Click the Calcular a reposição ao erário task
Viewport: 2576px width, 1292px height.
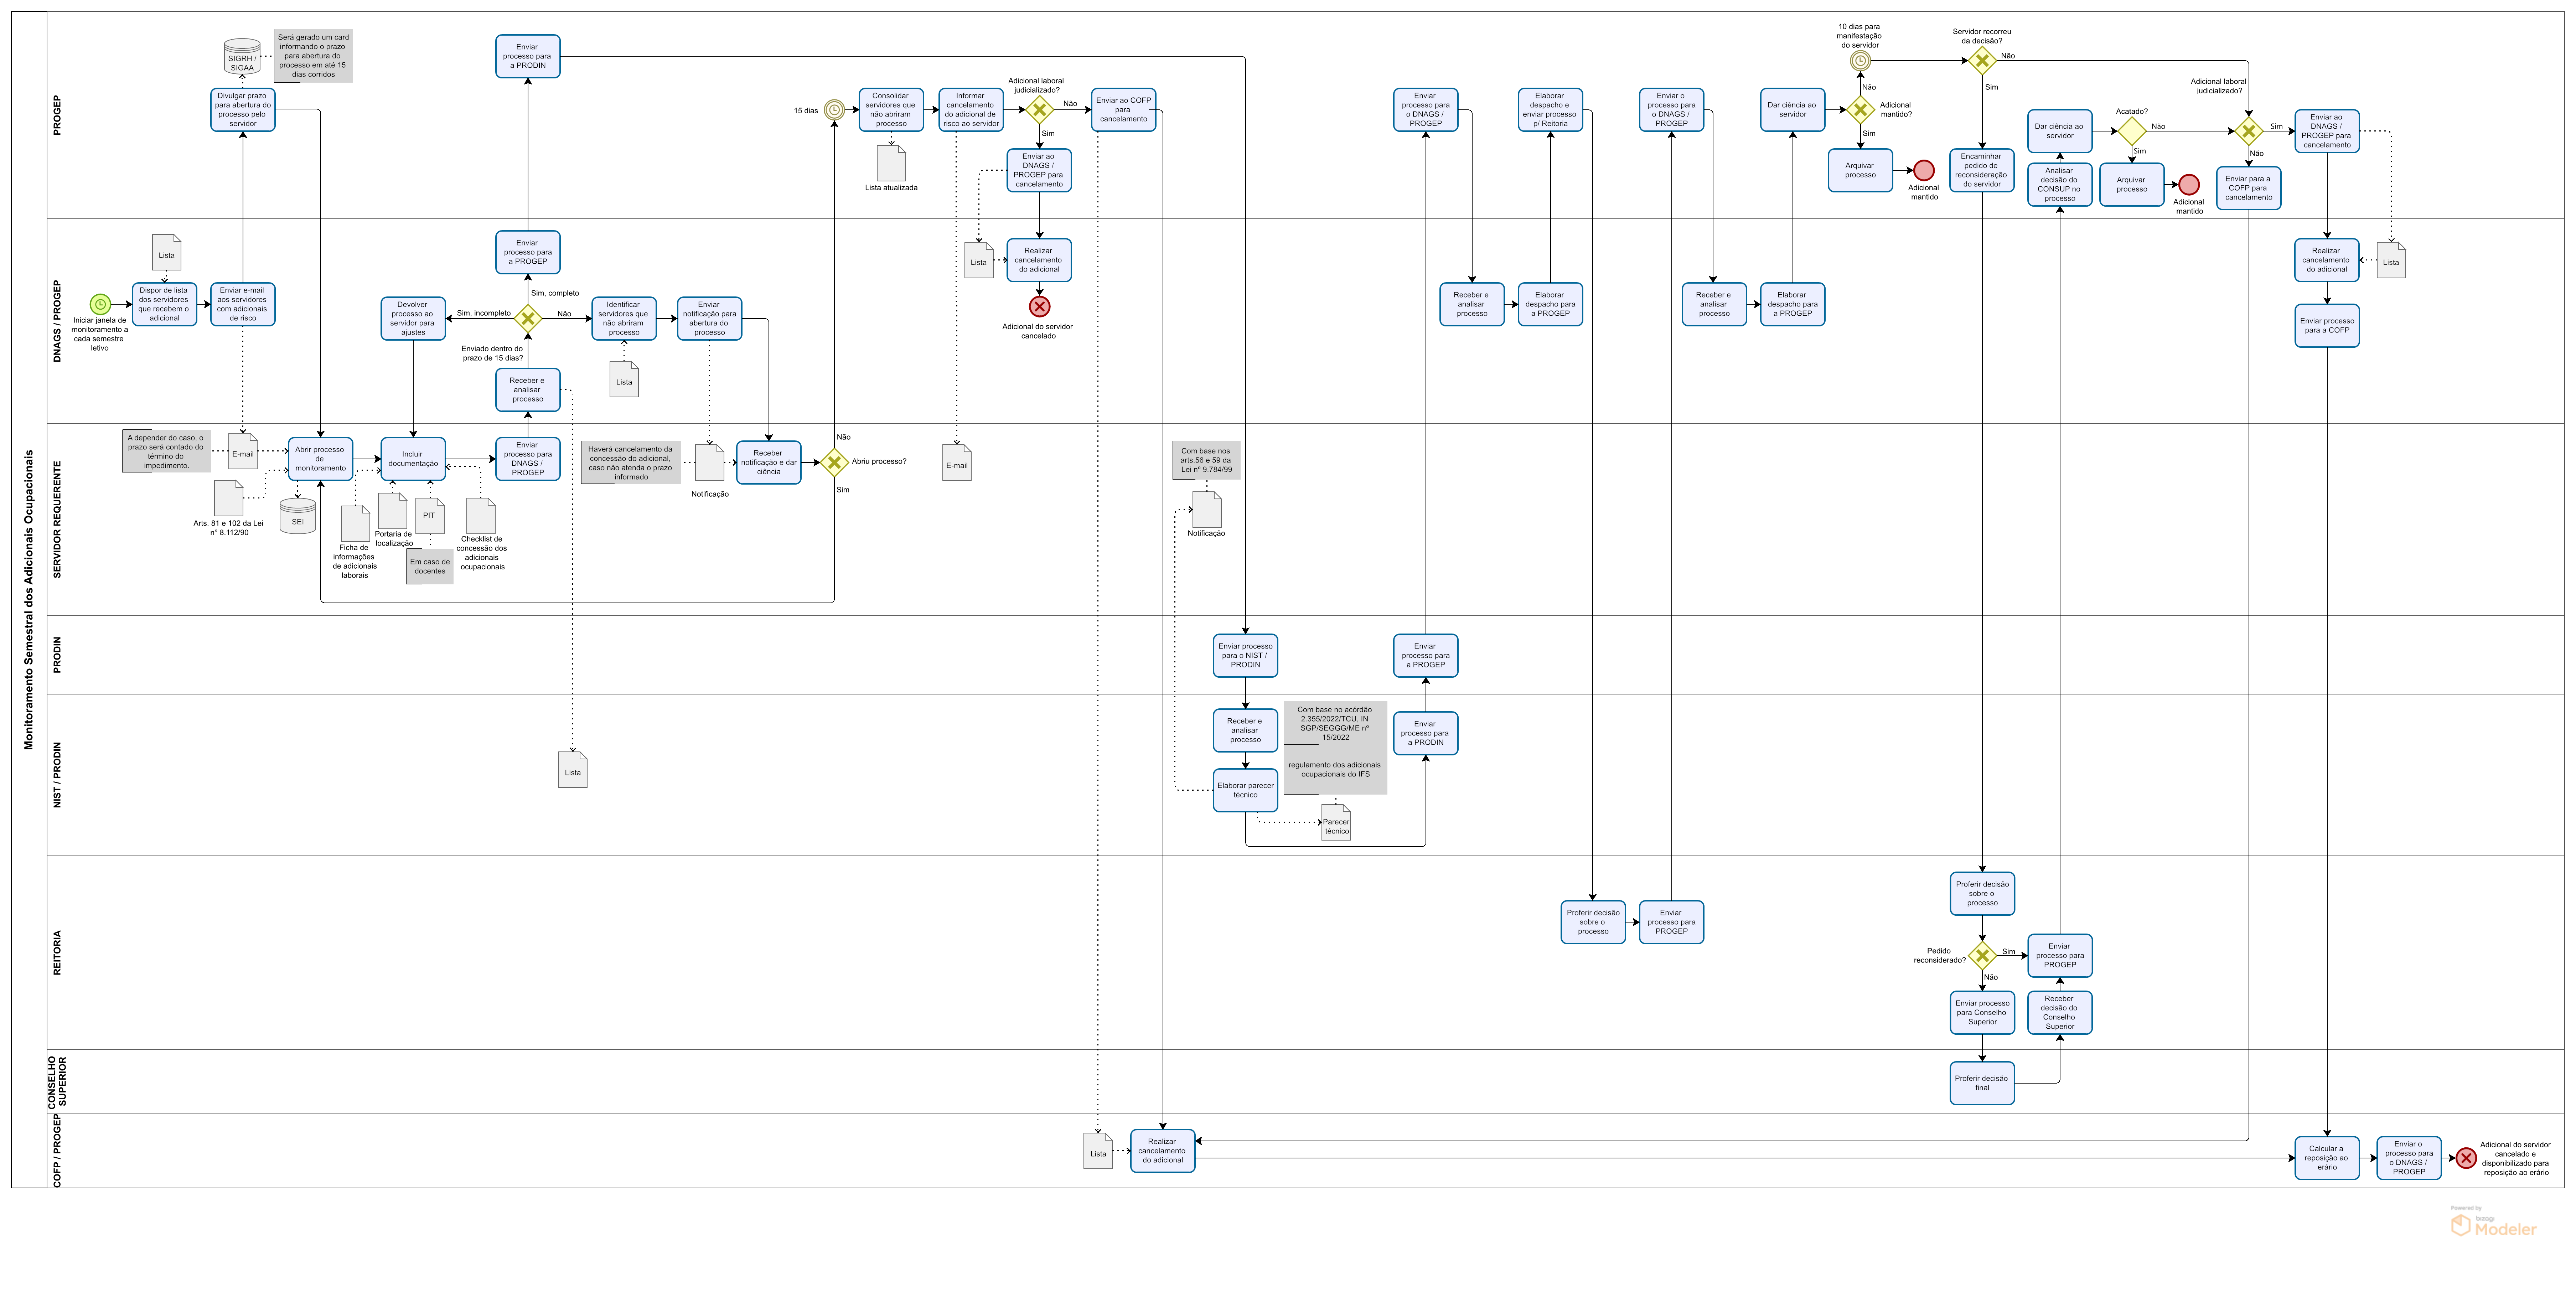(x=2327, y=1158)
